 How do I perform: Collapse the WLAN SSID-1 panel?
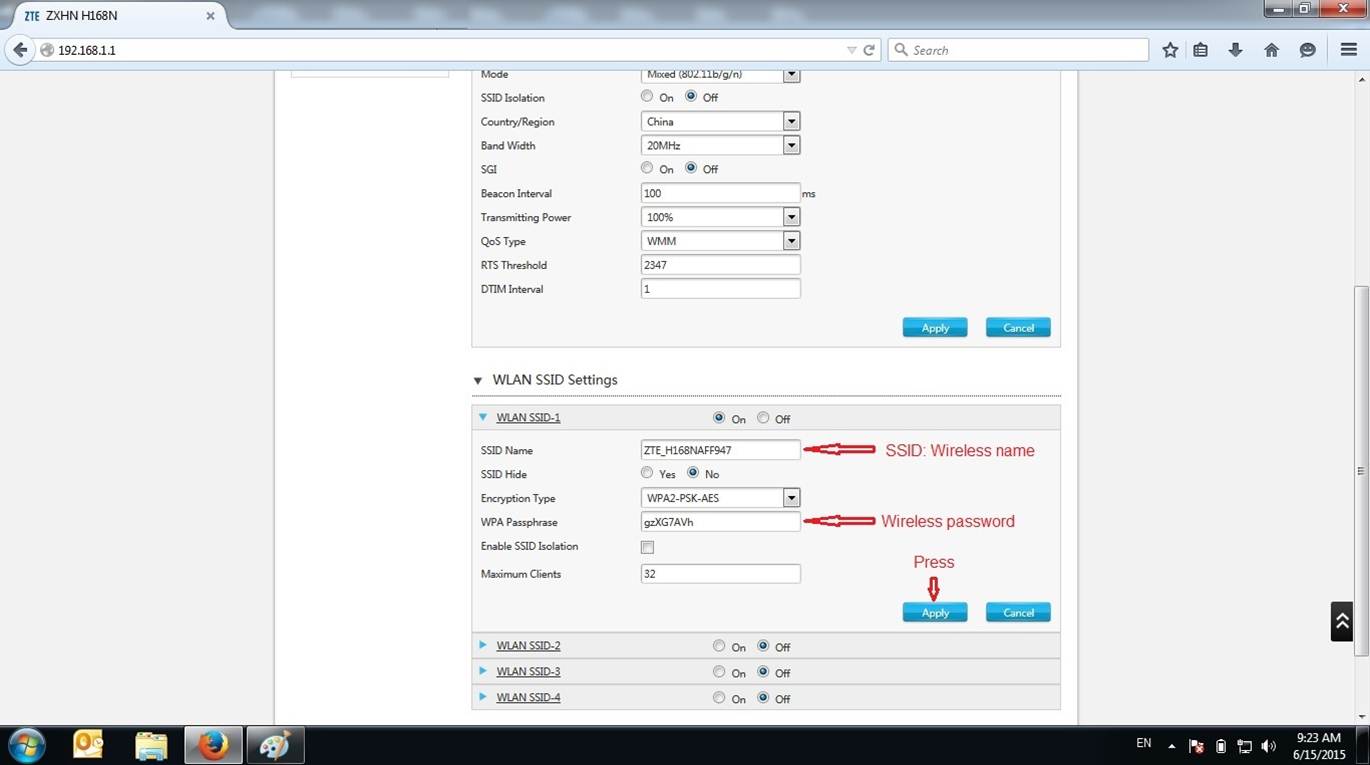point(483,417)
